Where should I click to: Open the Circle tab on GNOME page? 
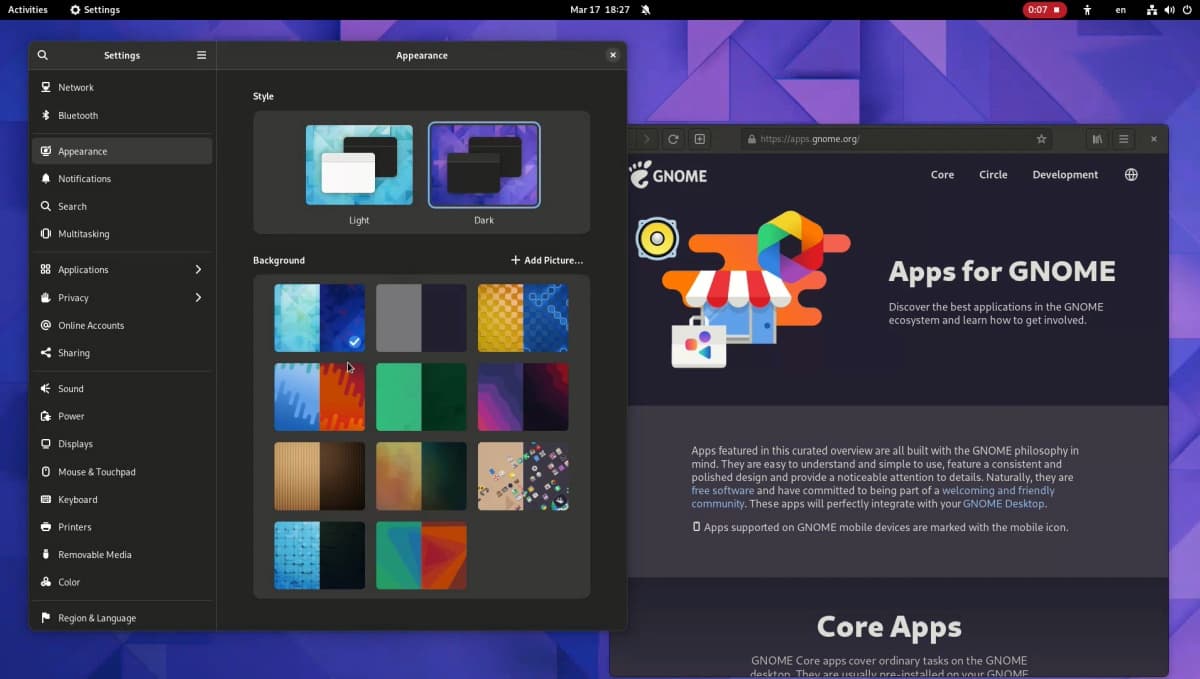click(x=993, y=174)
